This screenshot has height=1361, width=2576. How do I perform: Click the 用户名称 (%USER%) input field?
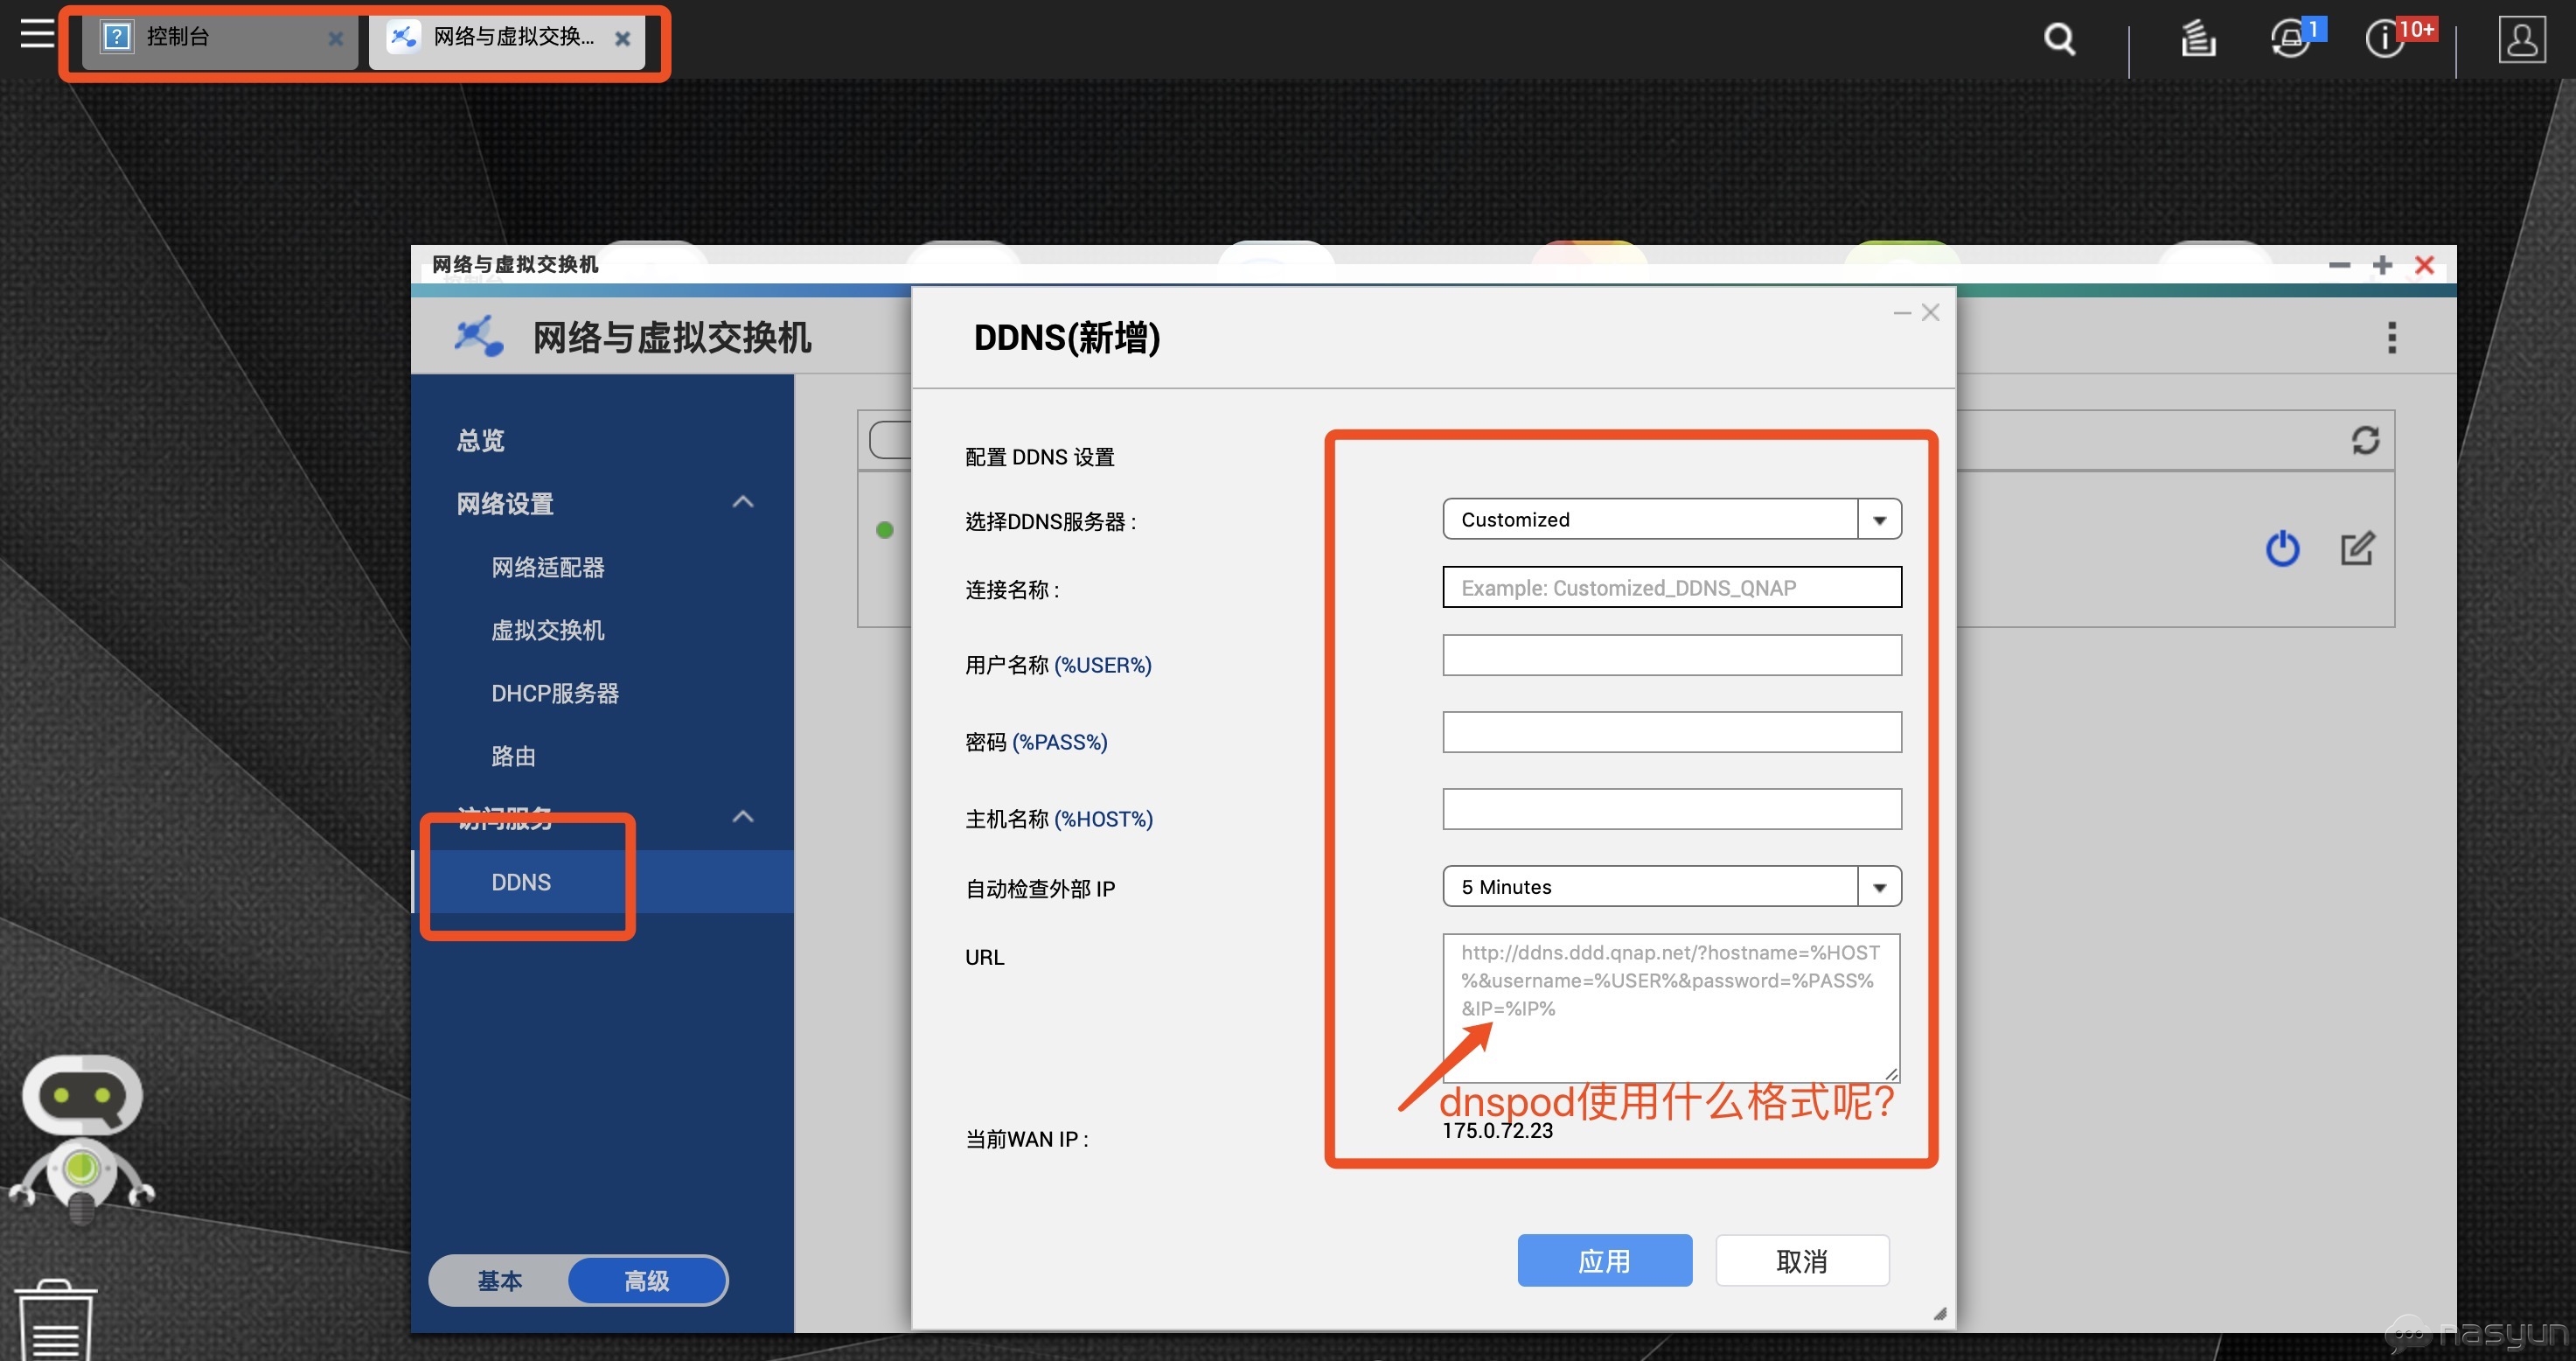tap(1671, 655)
